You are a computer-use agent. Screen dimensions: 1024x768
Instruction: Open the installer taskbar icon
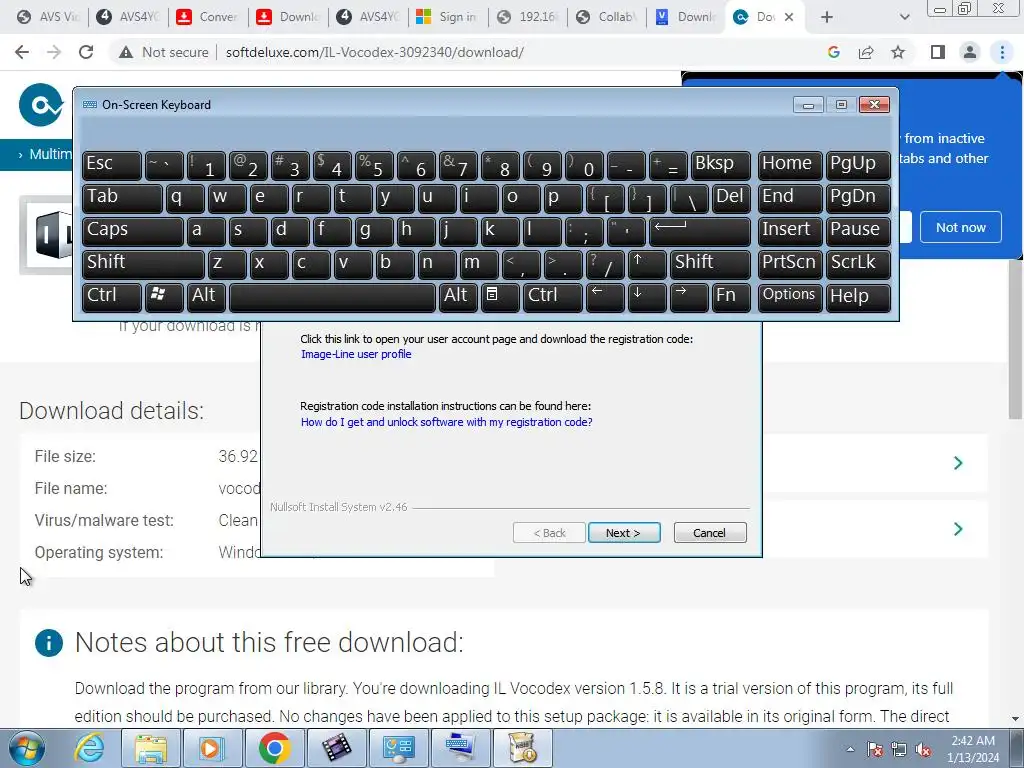click(522, 748)
